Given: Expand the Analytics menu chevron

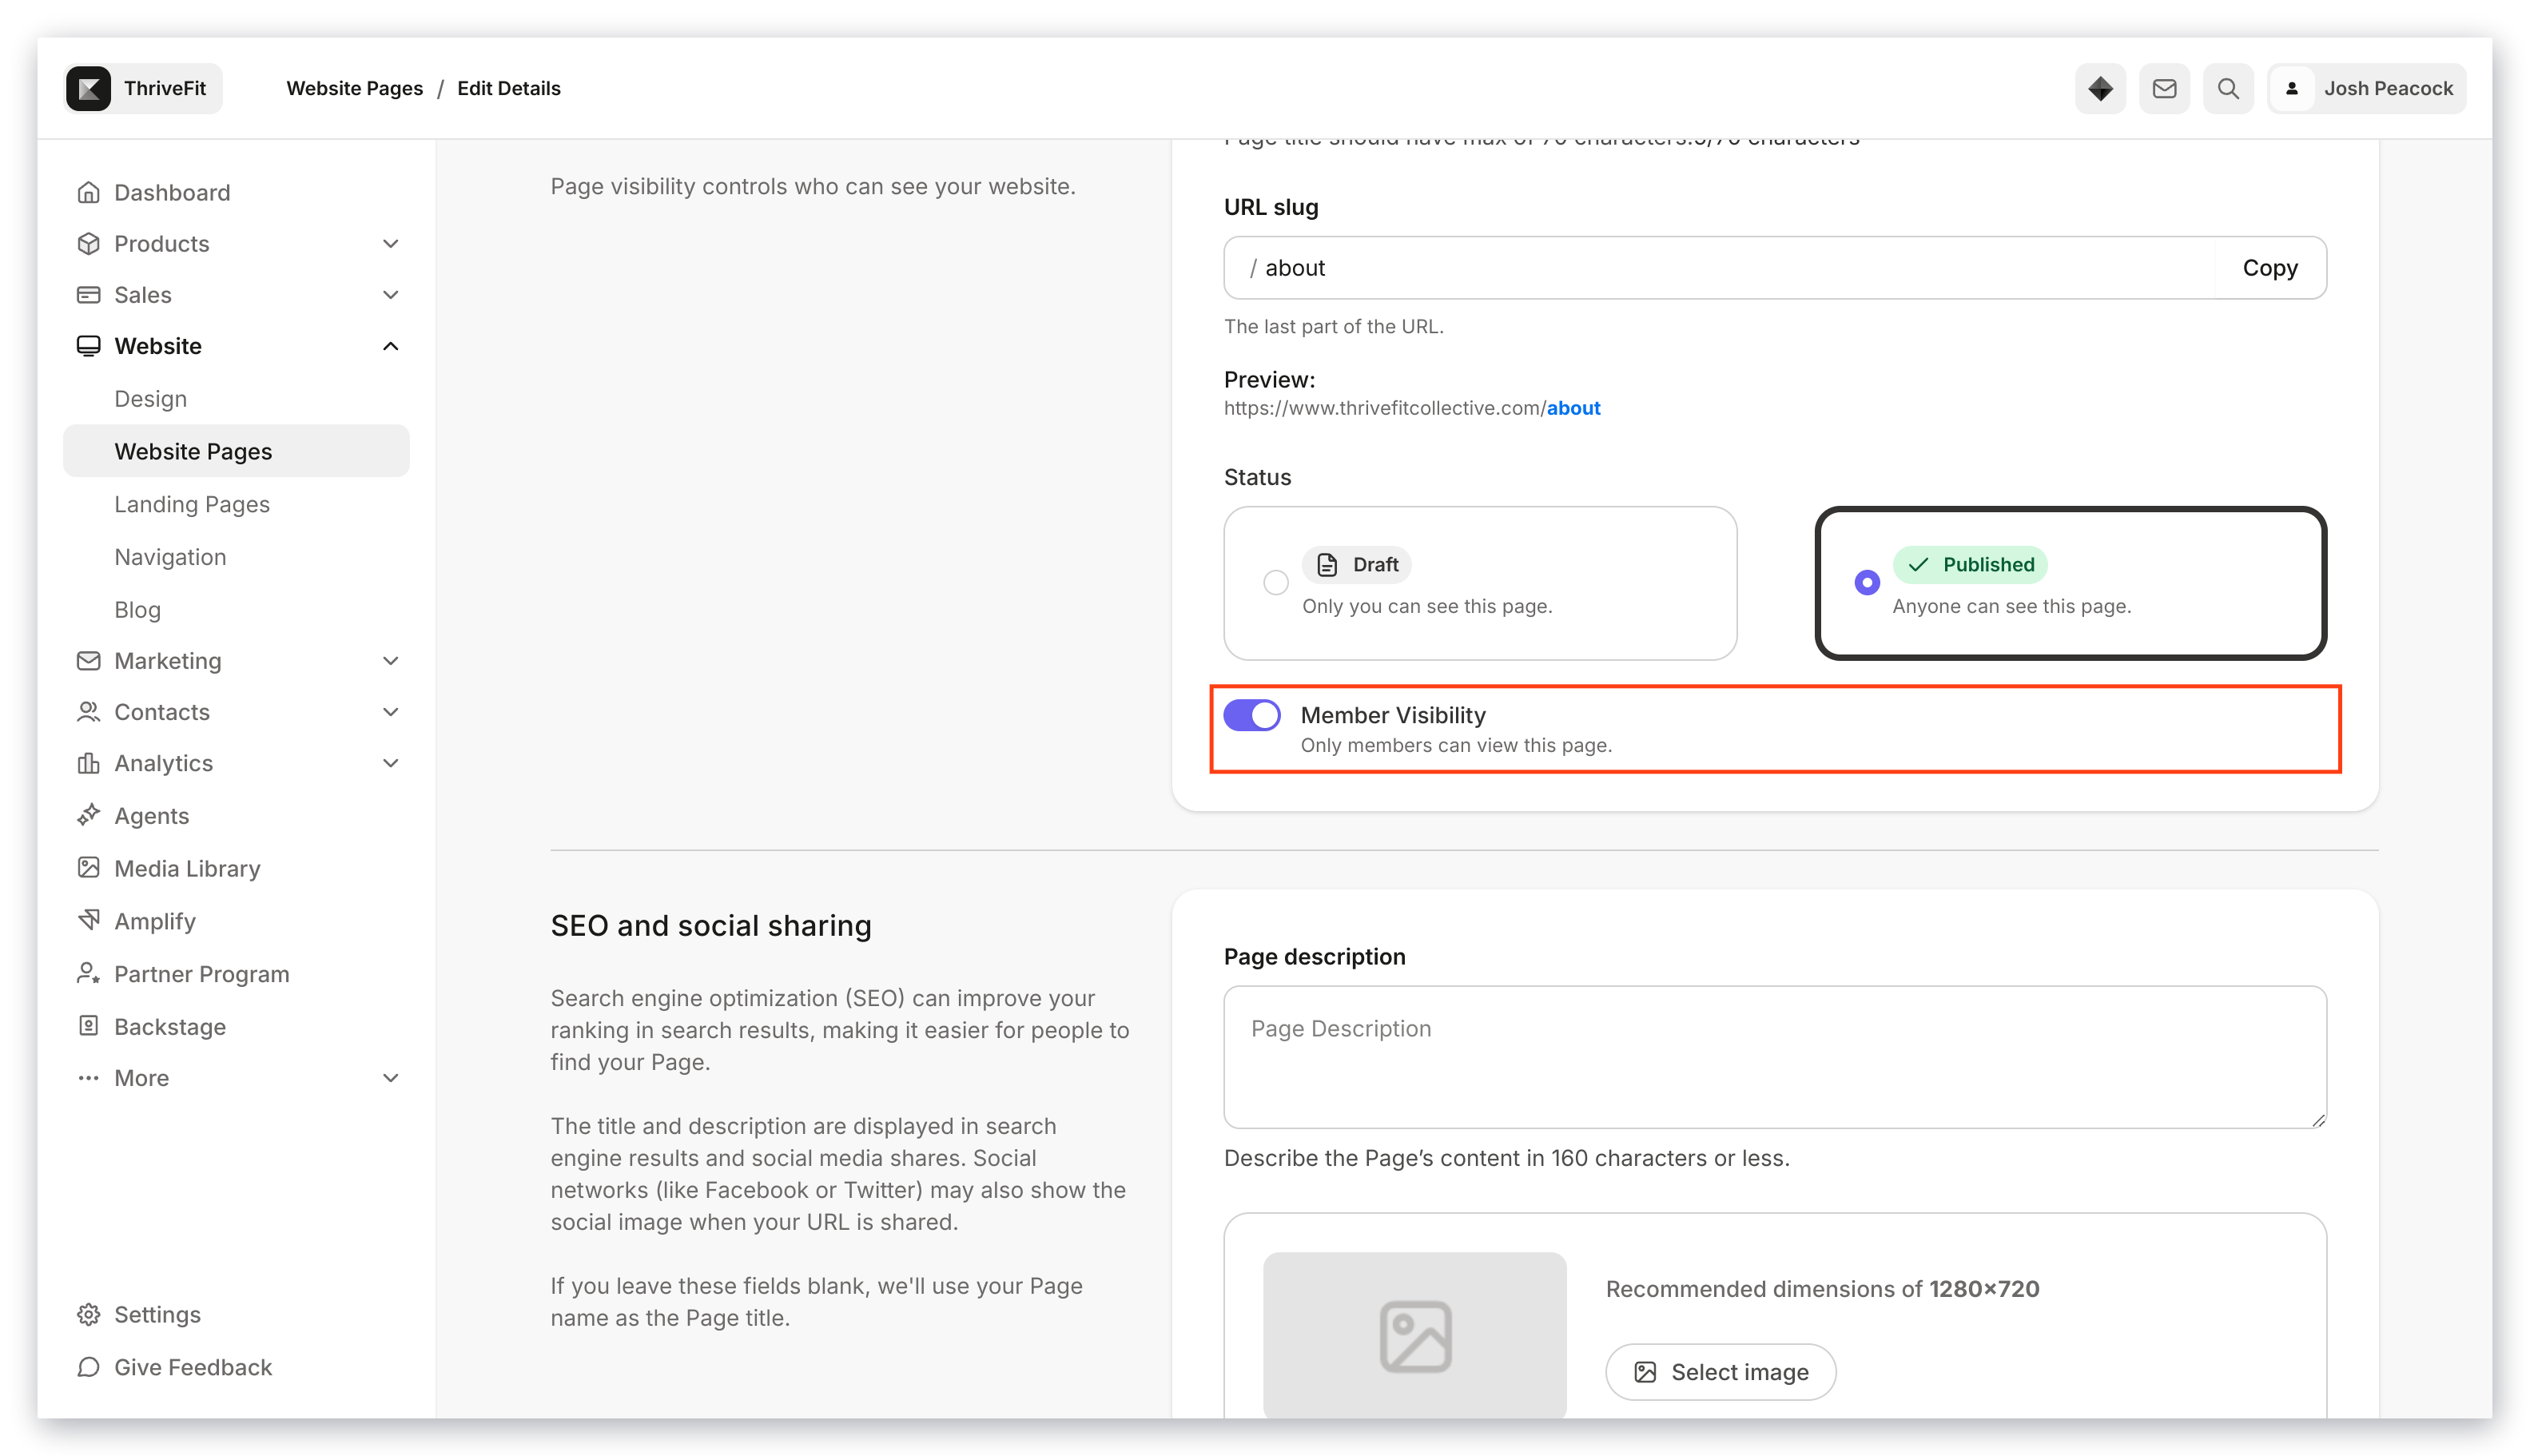Looking at the screenshot, I should coord(391,762).
